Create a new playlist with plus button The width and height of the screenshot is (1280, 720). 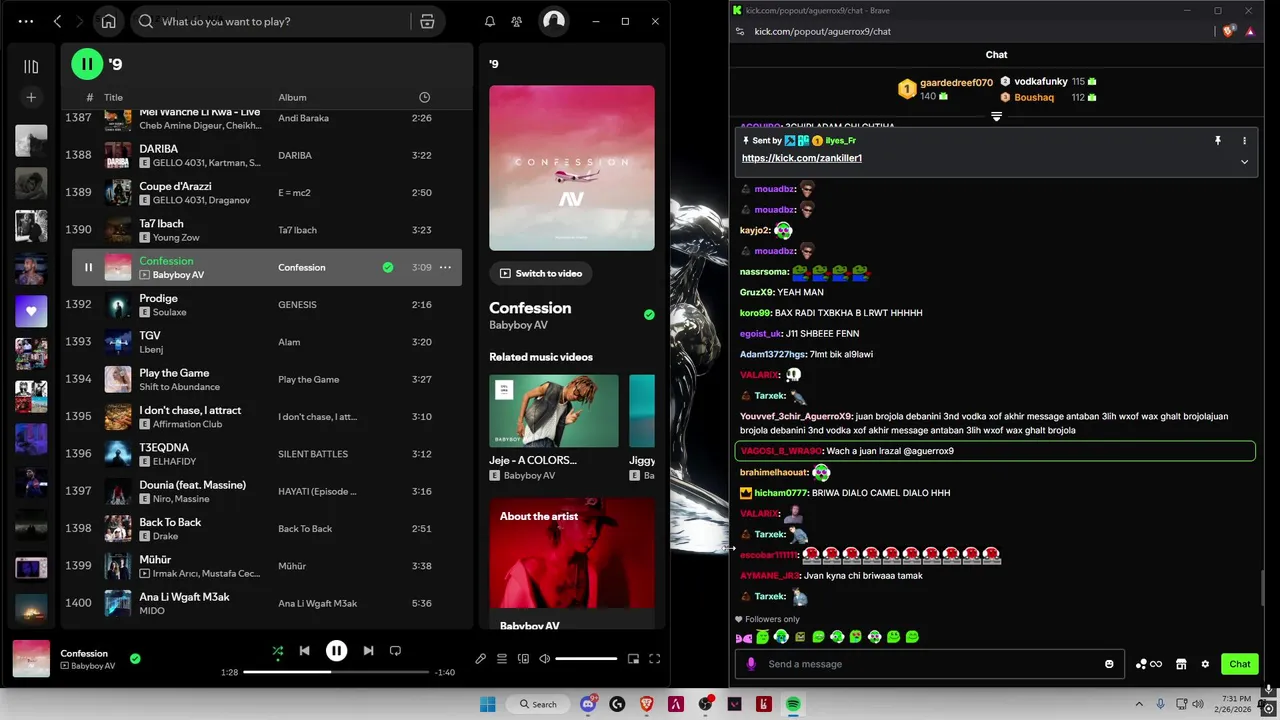(x=31, y=97)
